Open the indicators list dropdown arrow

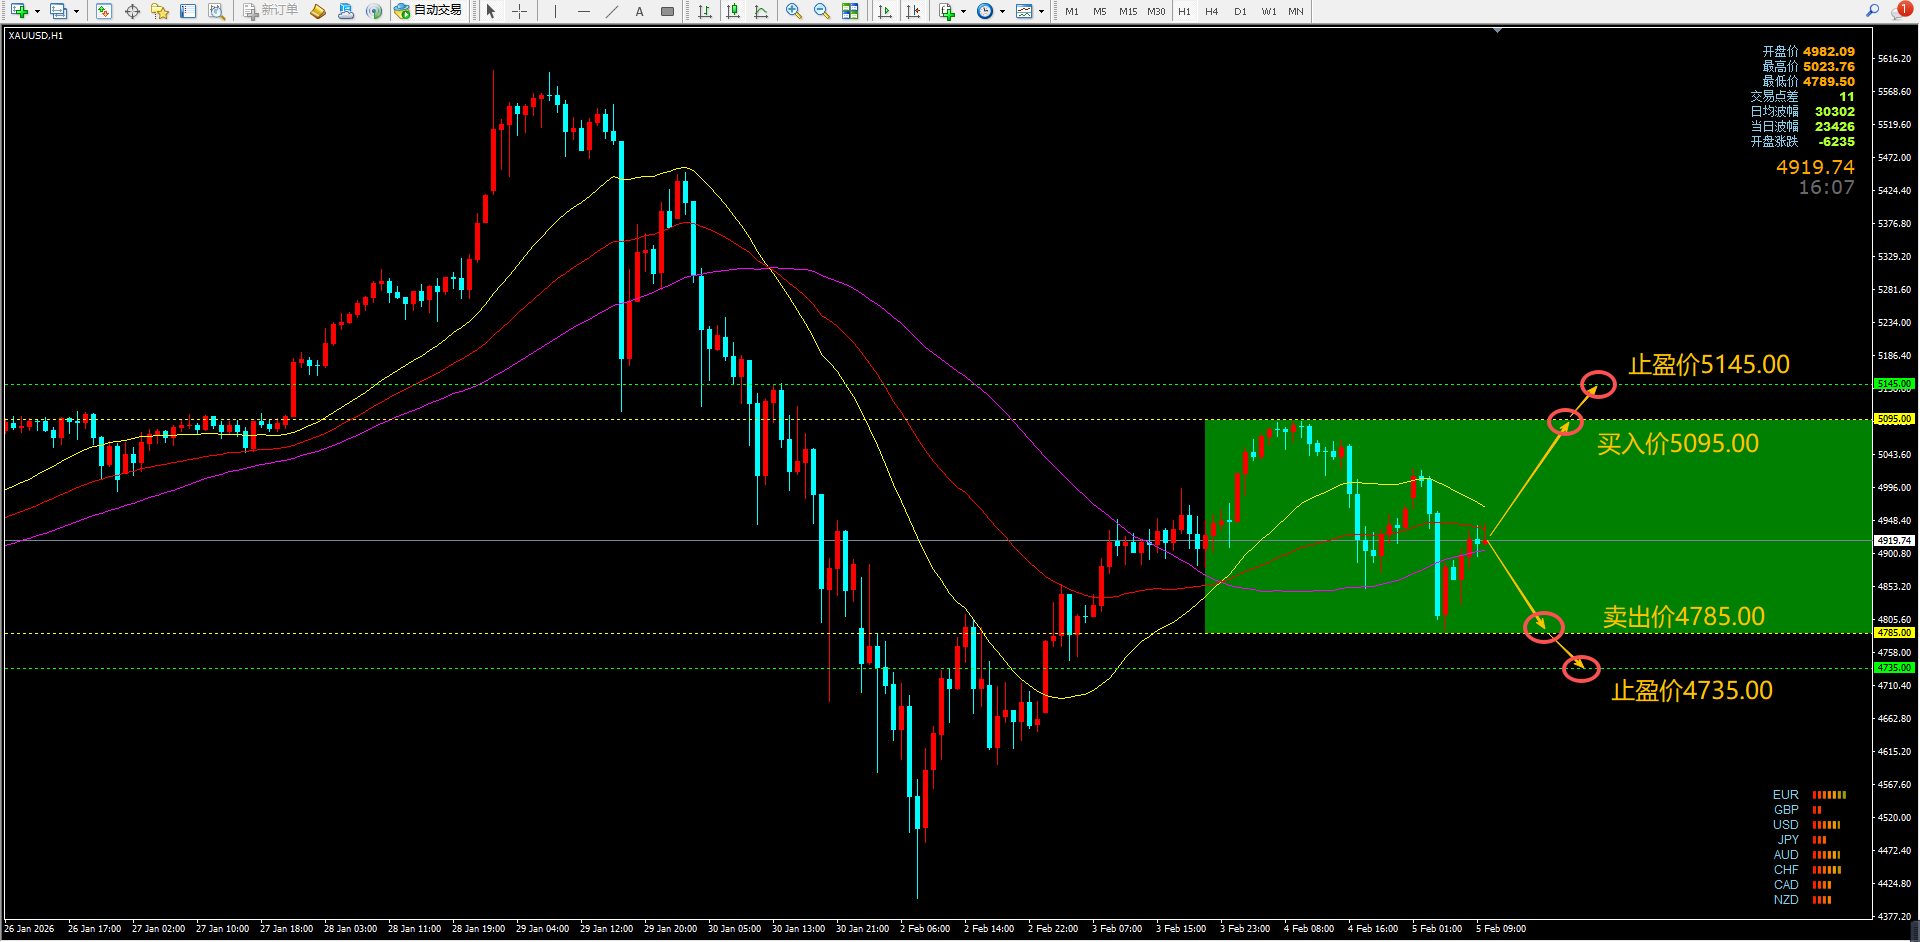click(963, 12)
